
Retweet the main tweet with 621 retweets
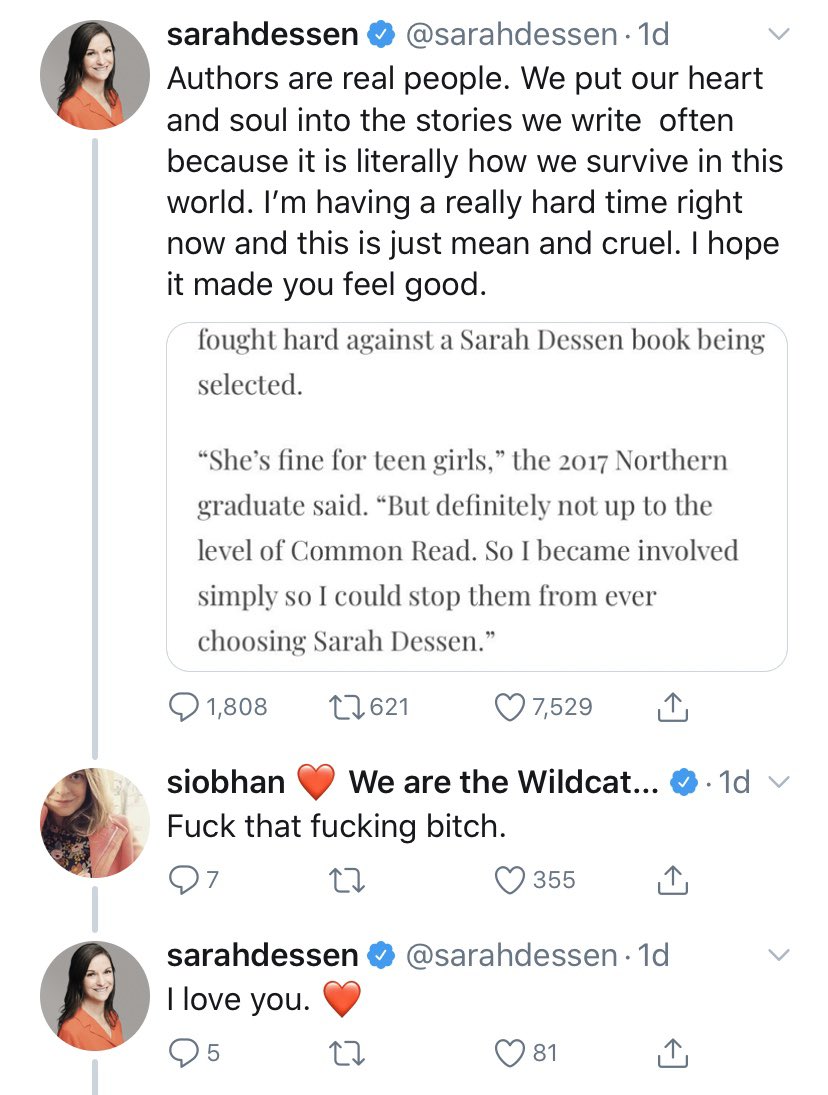tap(350, 707)
